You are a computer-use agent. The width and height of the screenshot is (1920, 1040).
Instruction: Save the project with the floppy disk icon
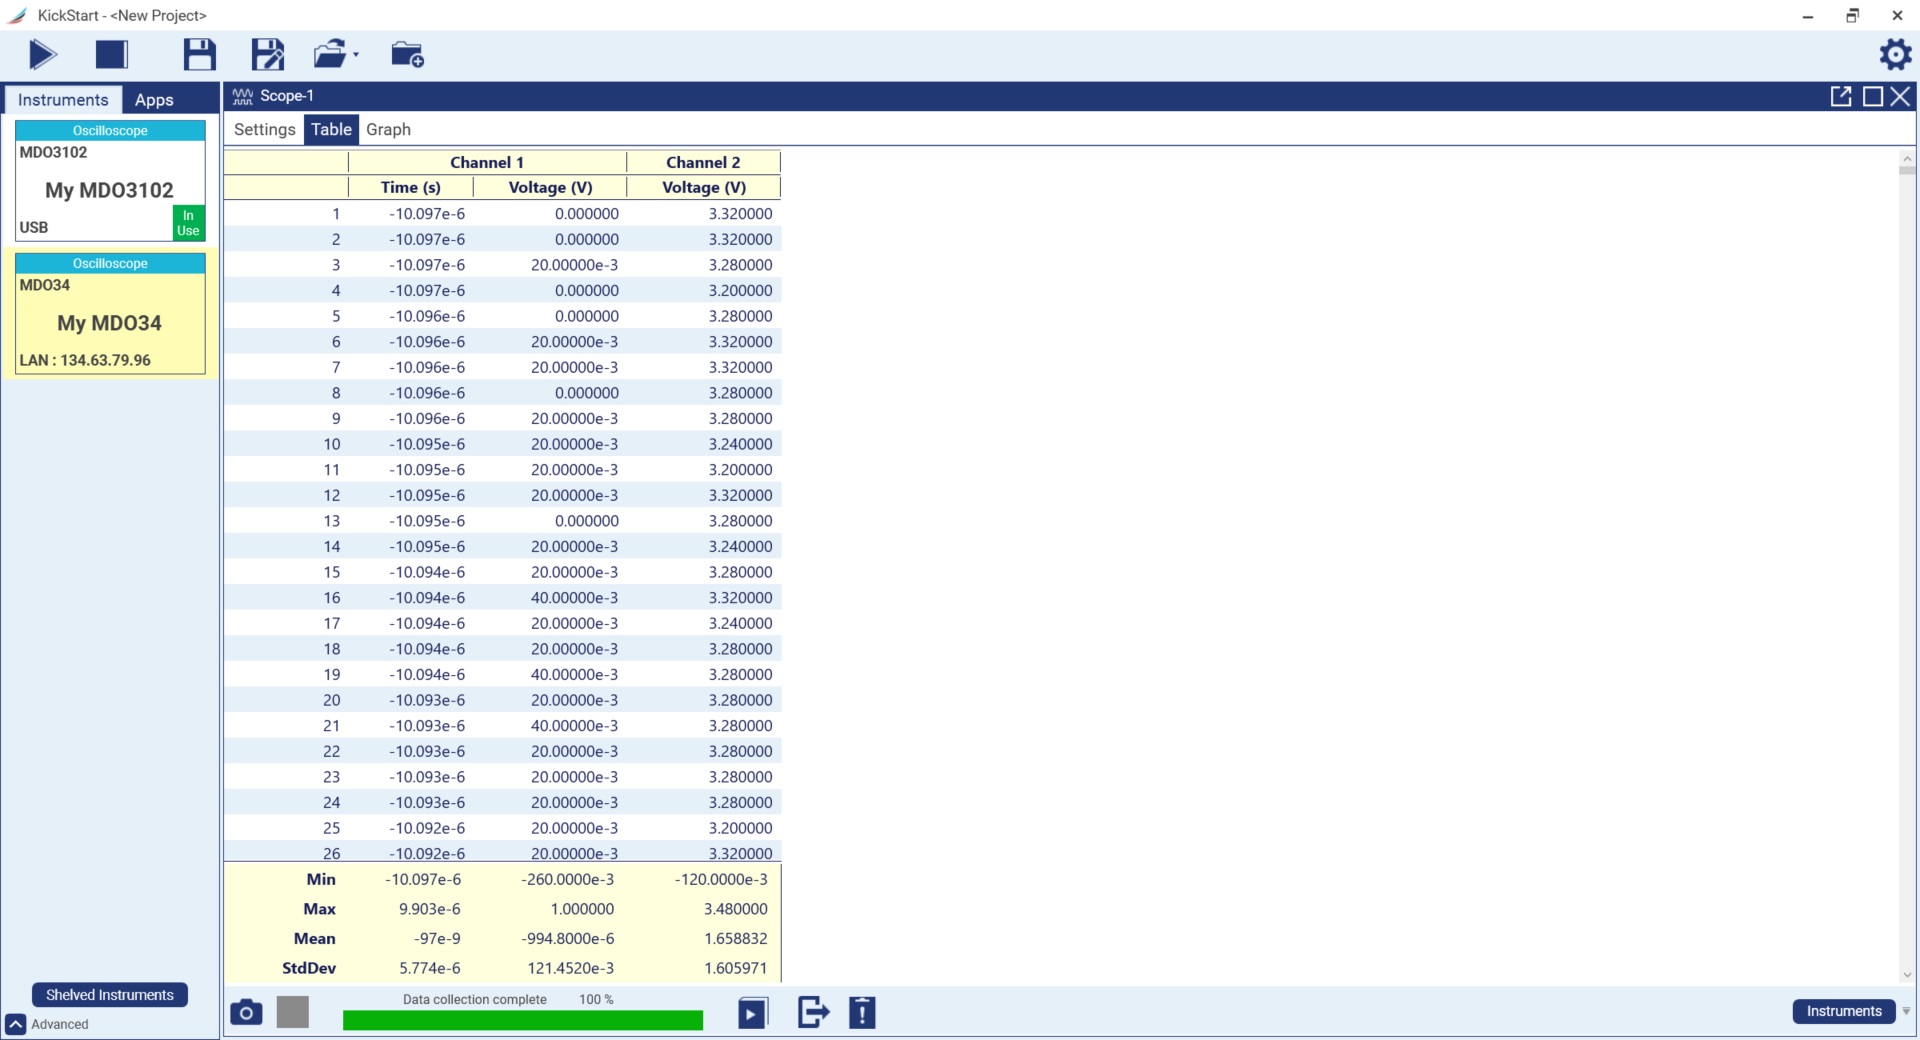(199, 55)
